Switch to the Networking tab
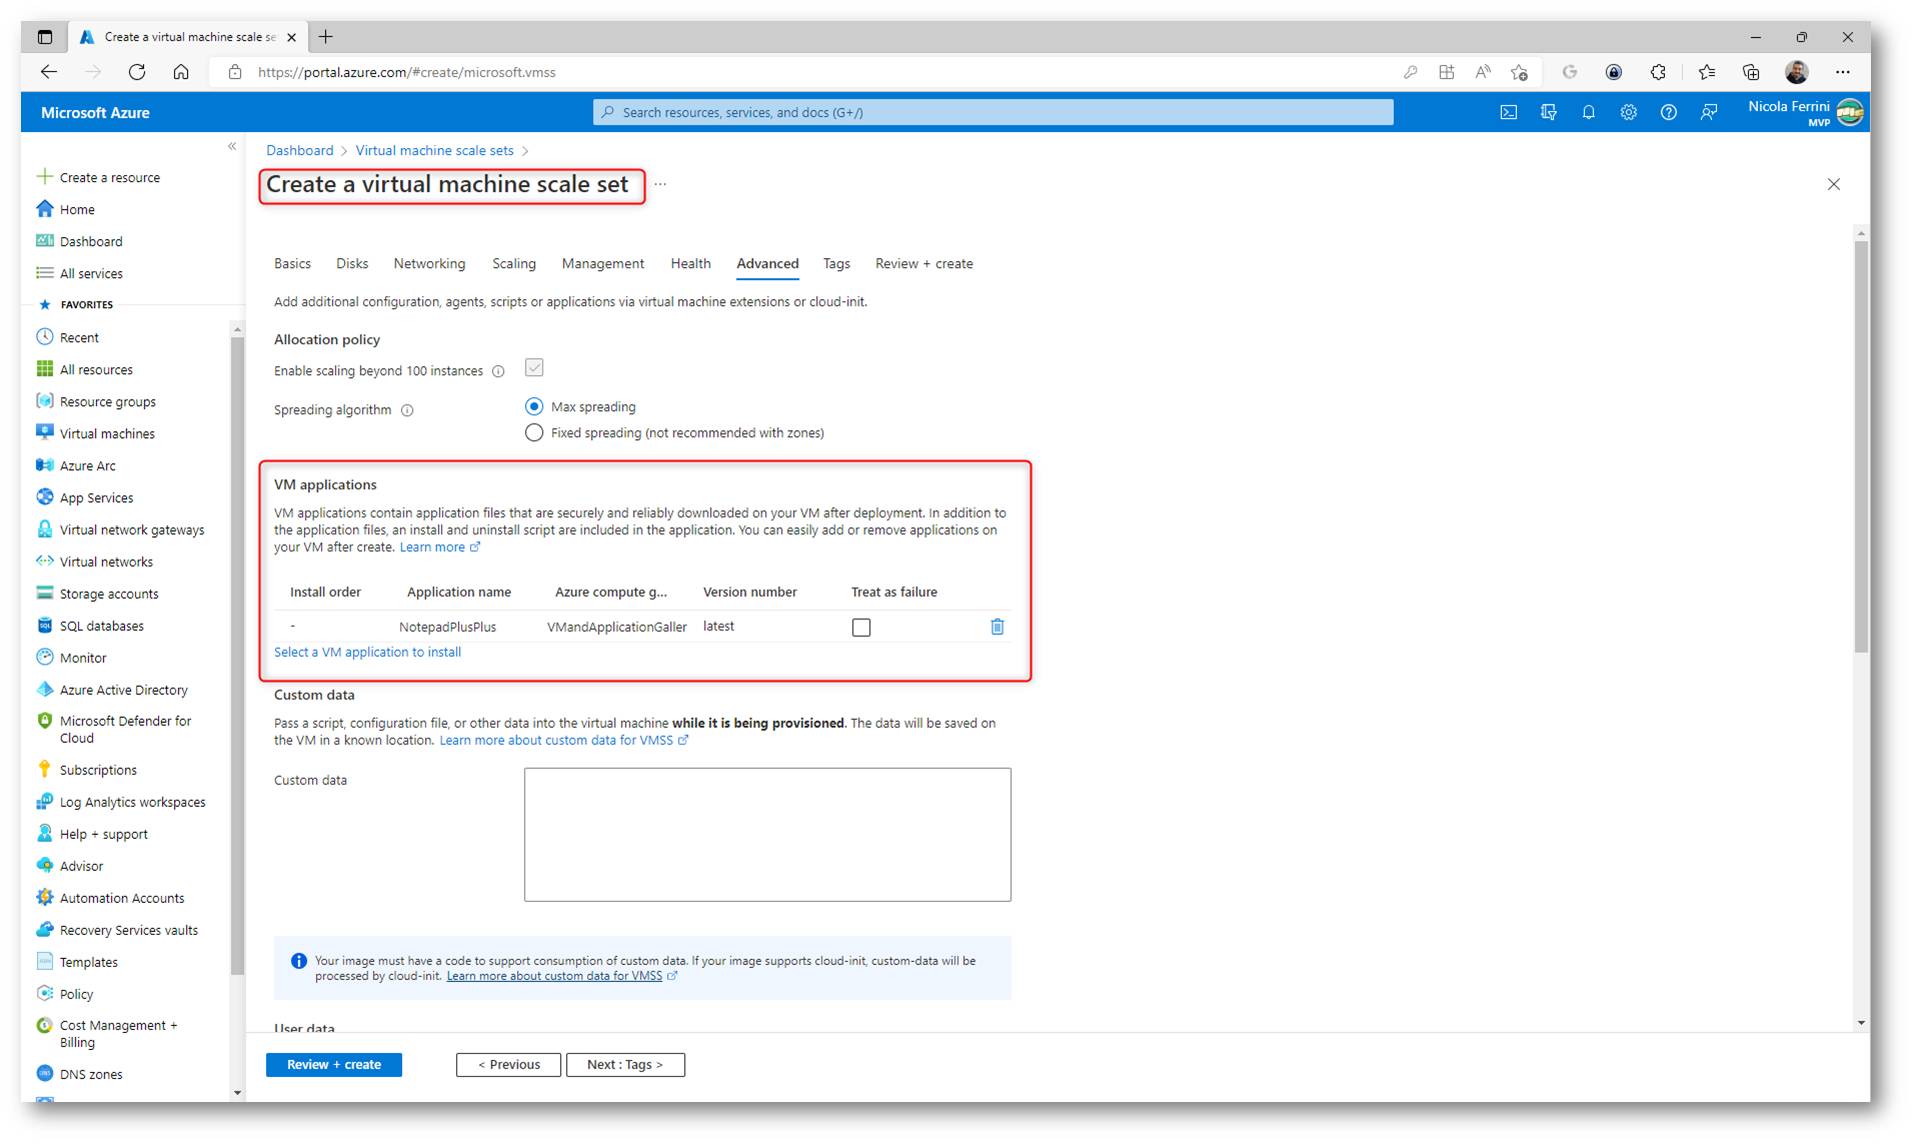This screenshot has width=1913, height=1144. point(429,264)
